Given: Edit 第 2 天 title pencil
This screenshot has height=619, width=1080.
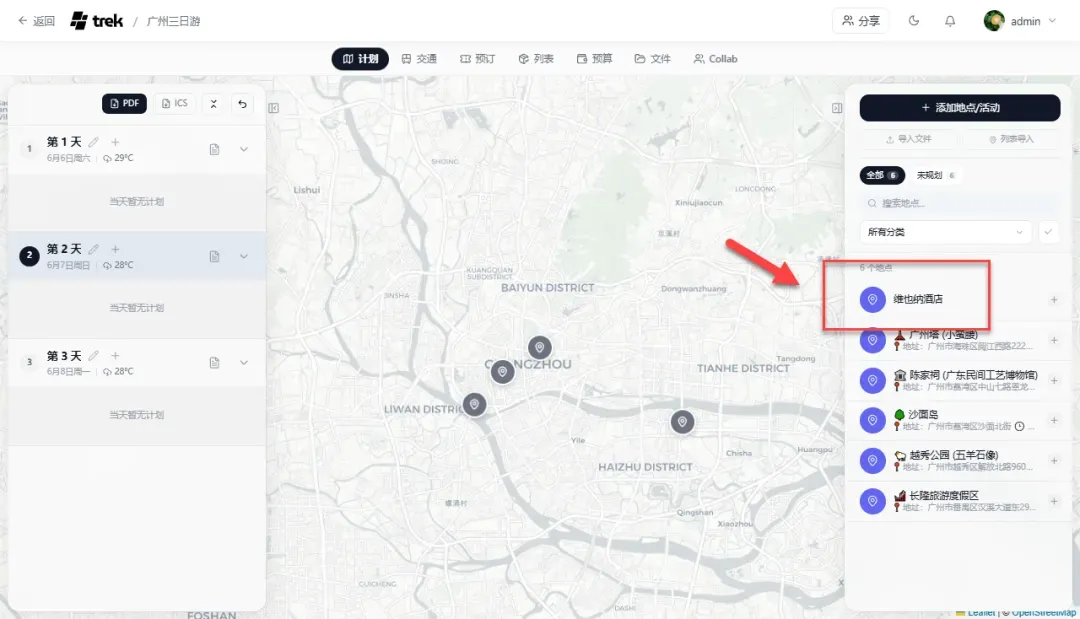Looking at the screenshot, I should tap(94, 249).
